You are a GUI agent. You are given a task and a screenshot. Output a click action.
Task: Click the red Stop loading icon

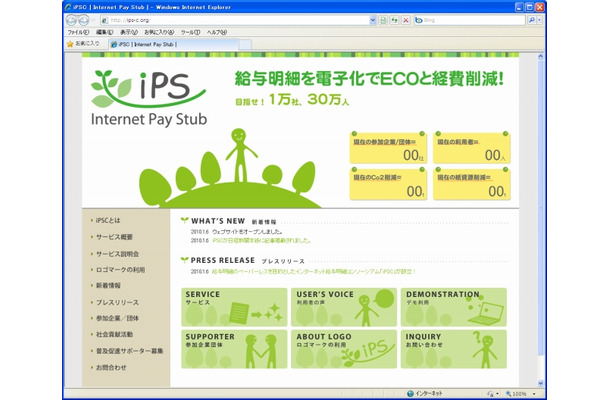point(406,20)
